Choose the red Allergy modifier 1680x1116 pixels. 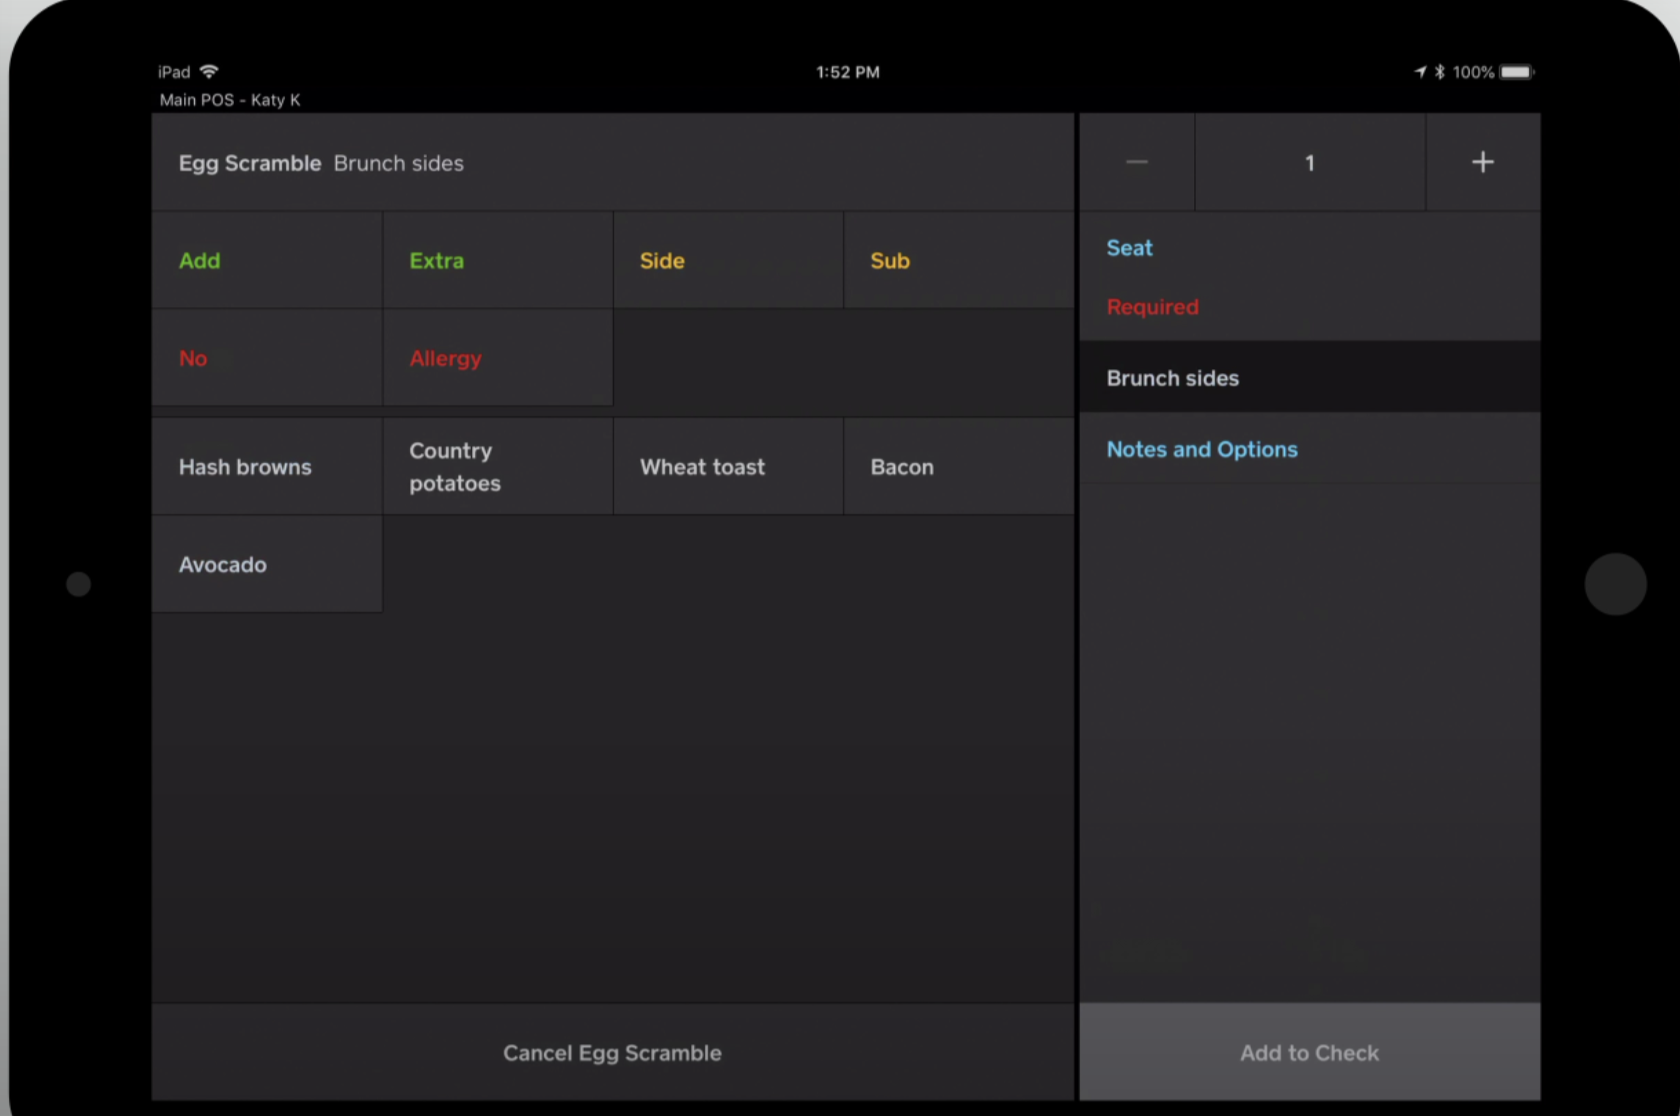click(x=497, y=358)
